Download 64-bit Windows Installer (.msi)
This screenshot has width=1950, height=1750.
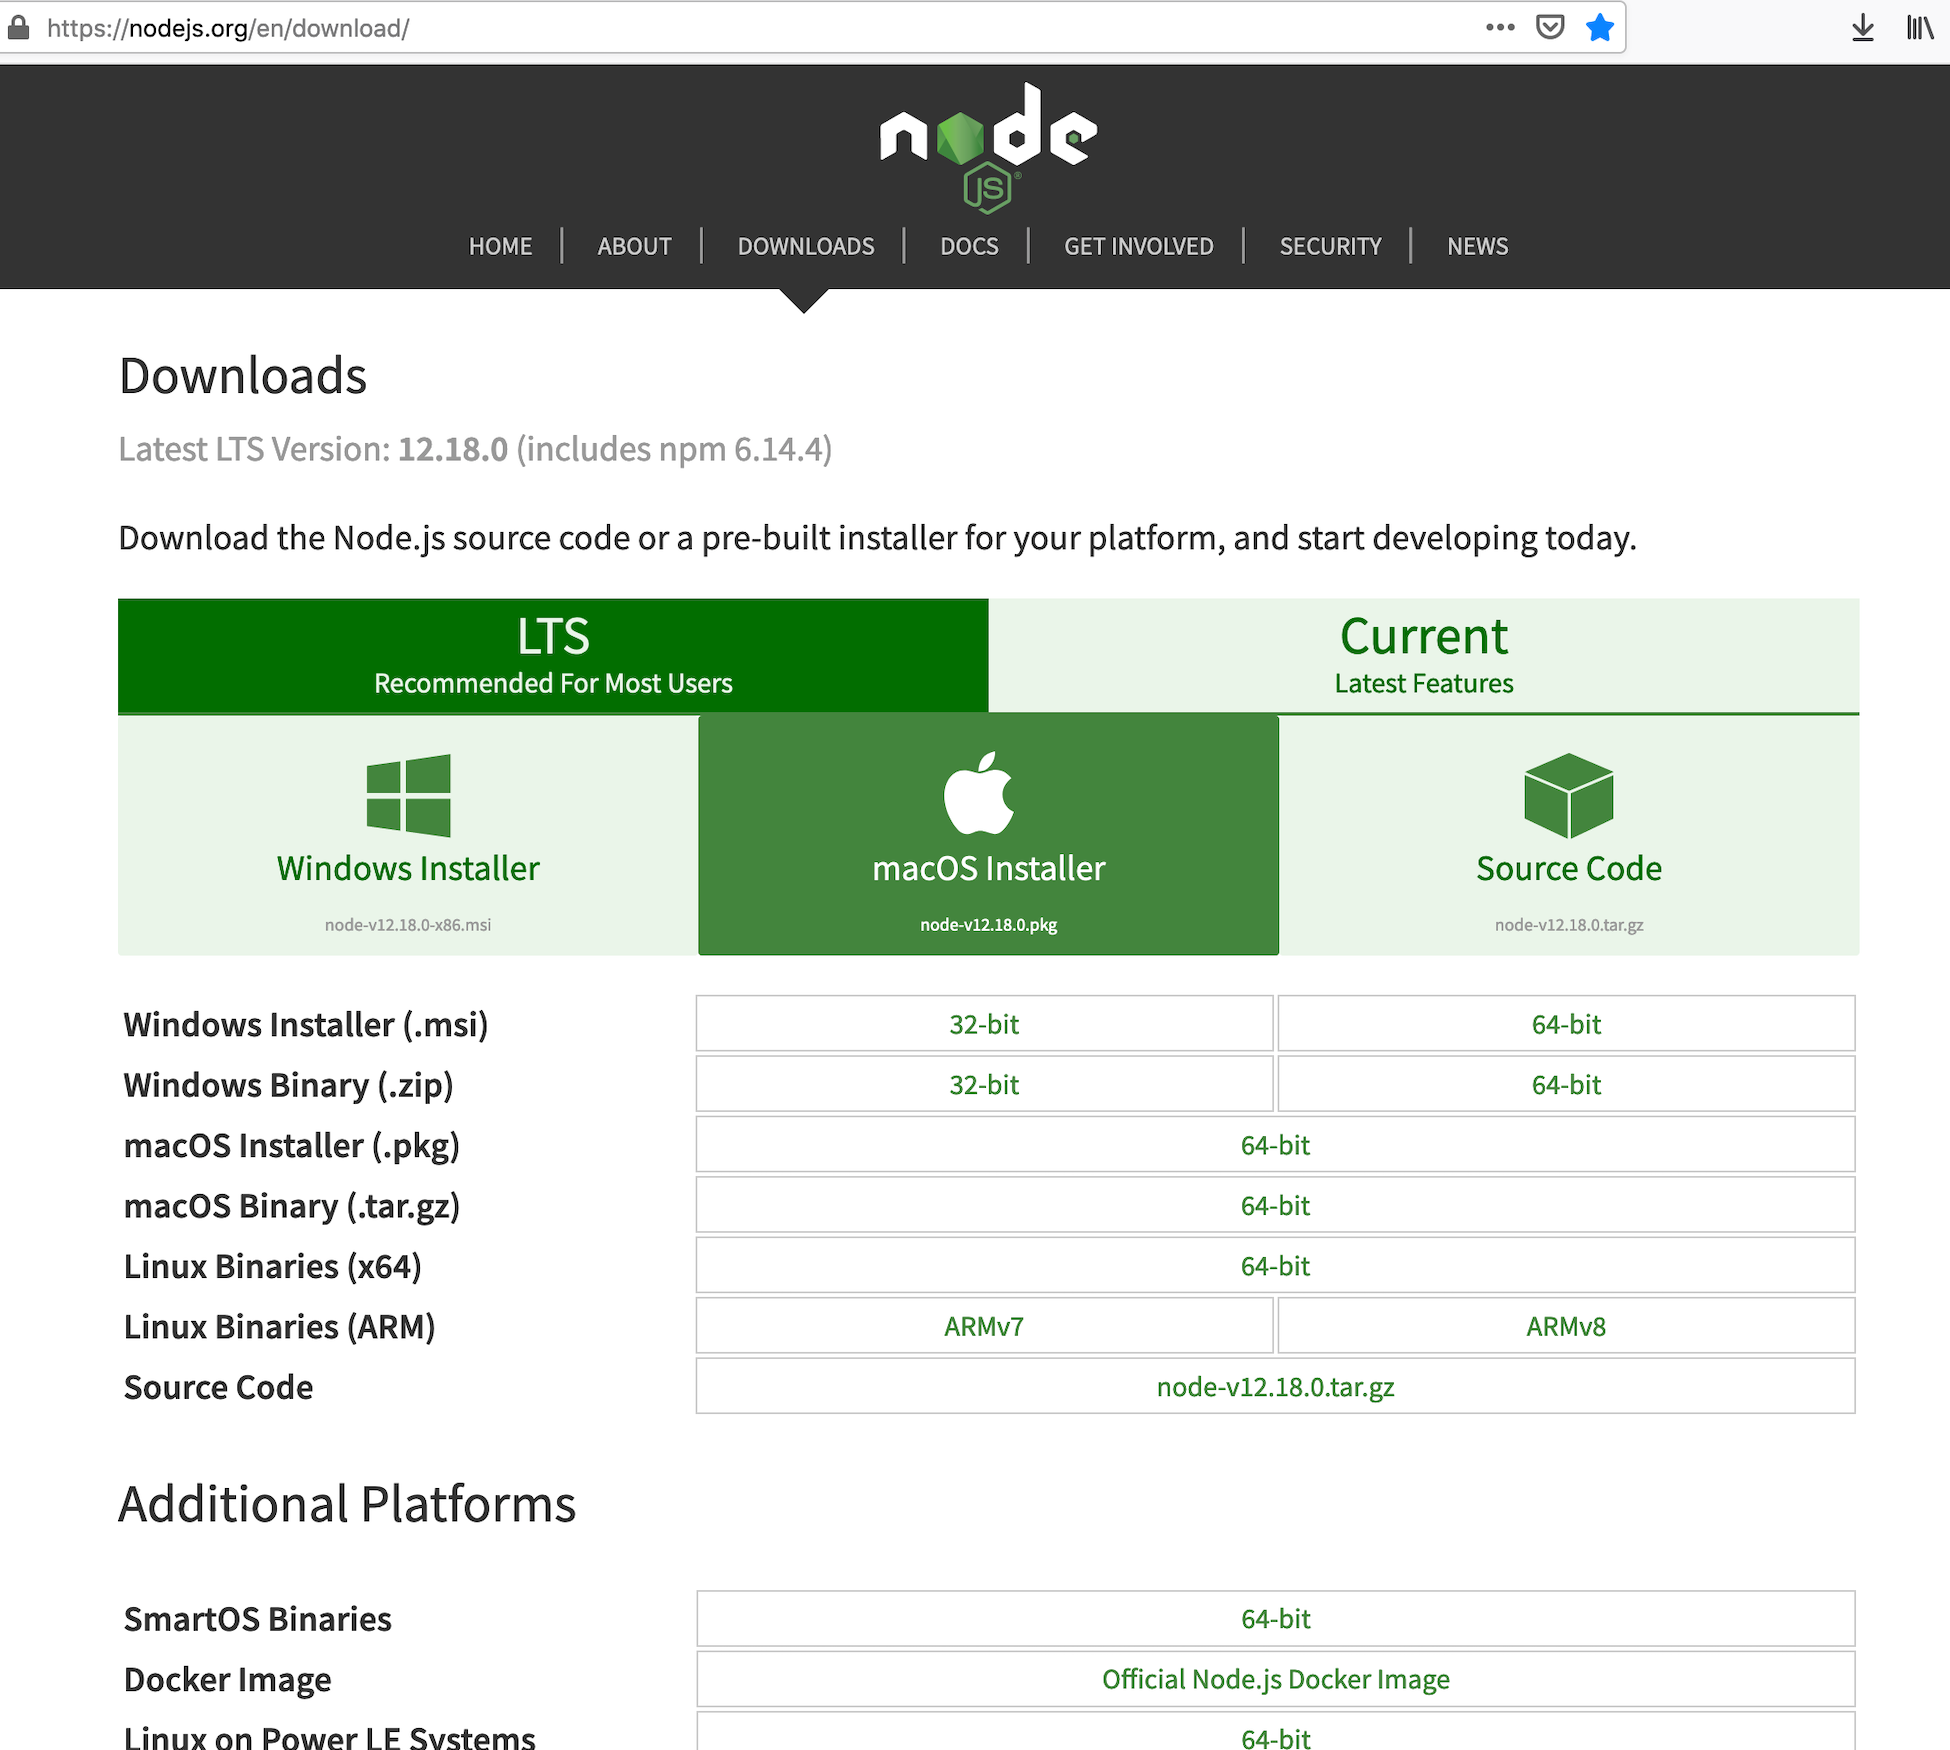tap(1566, 1024)
